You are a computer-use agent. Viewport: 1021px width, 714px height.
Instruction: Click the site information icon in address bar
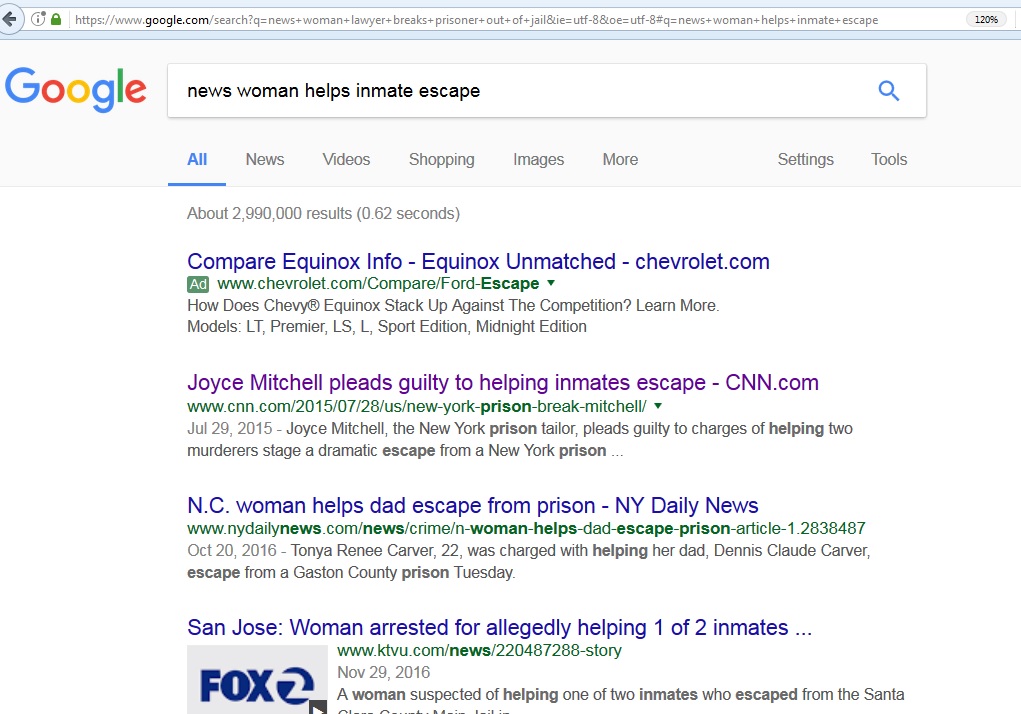[x=38, y=19]
